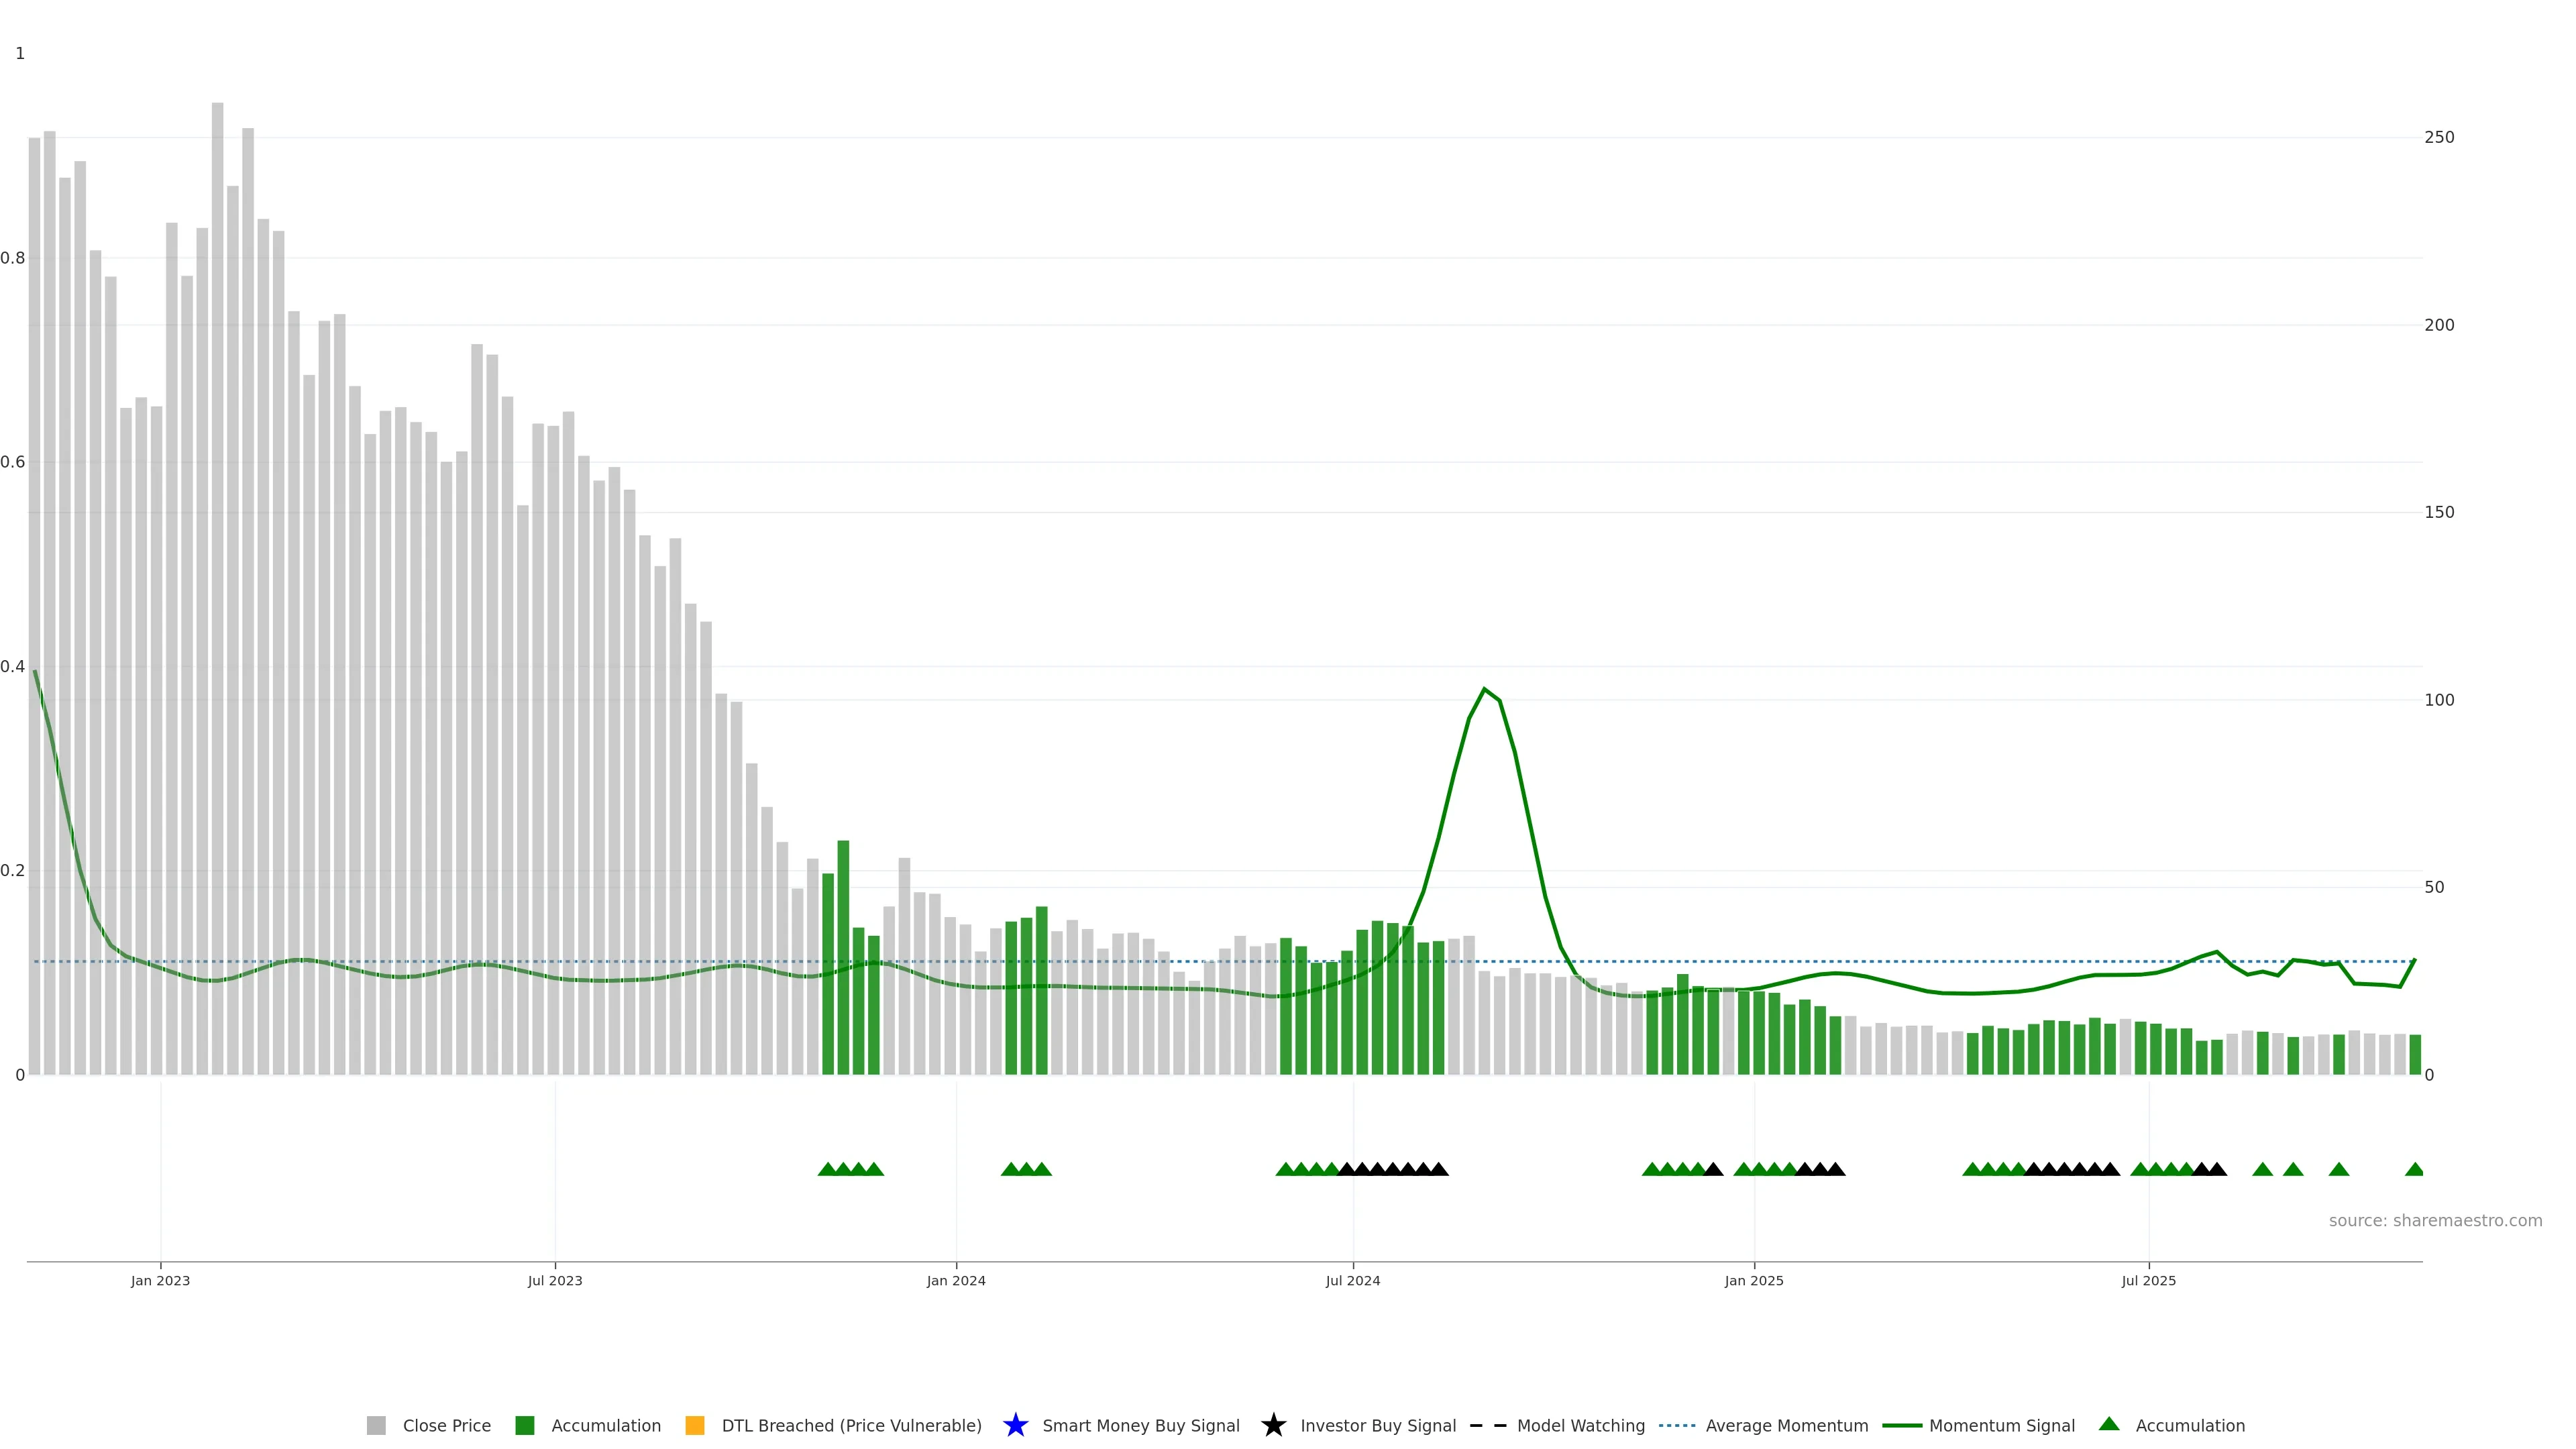Click the green Accumulation square legend icon
The image size is (2576, 1449).
(524, 1425)
